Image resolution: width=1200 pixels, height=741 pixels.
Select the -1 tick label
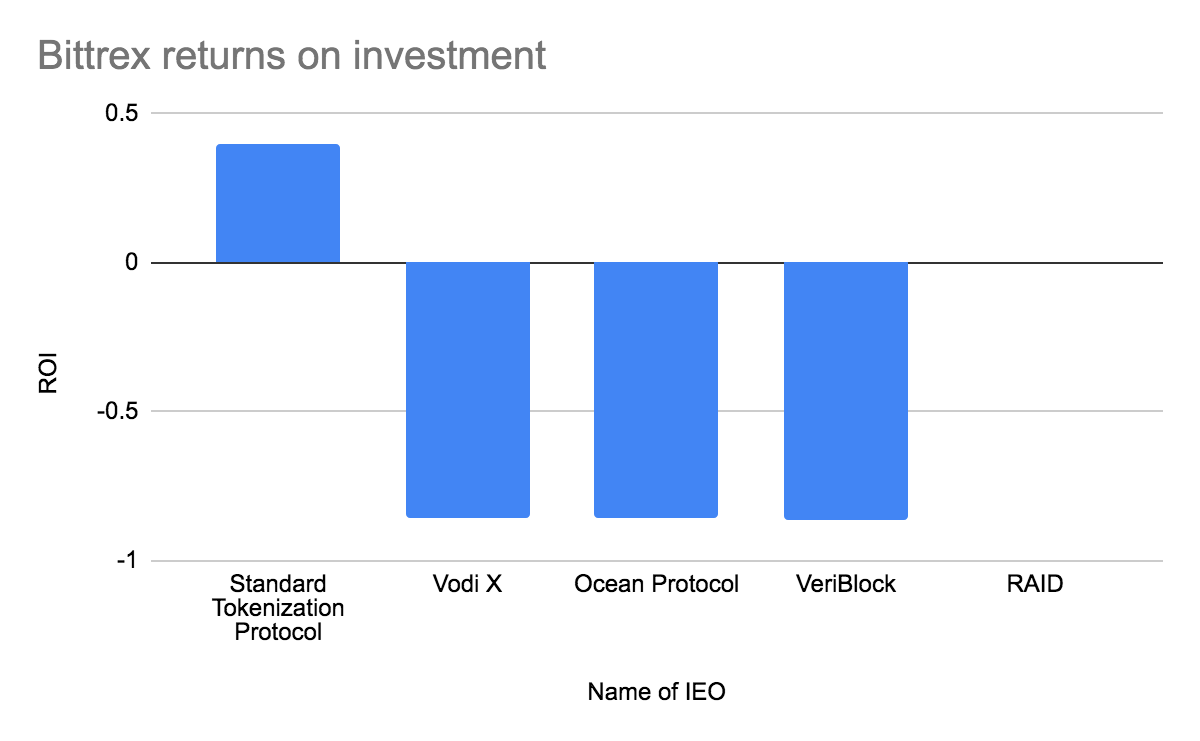click(123, 561)
